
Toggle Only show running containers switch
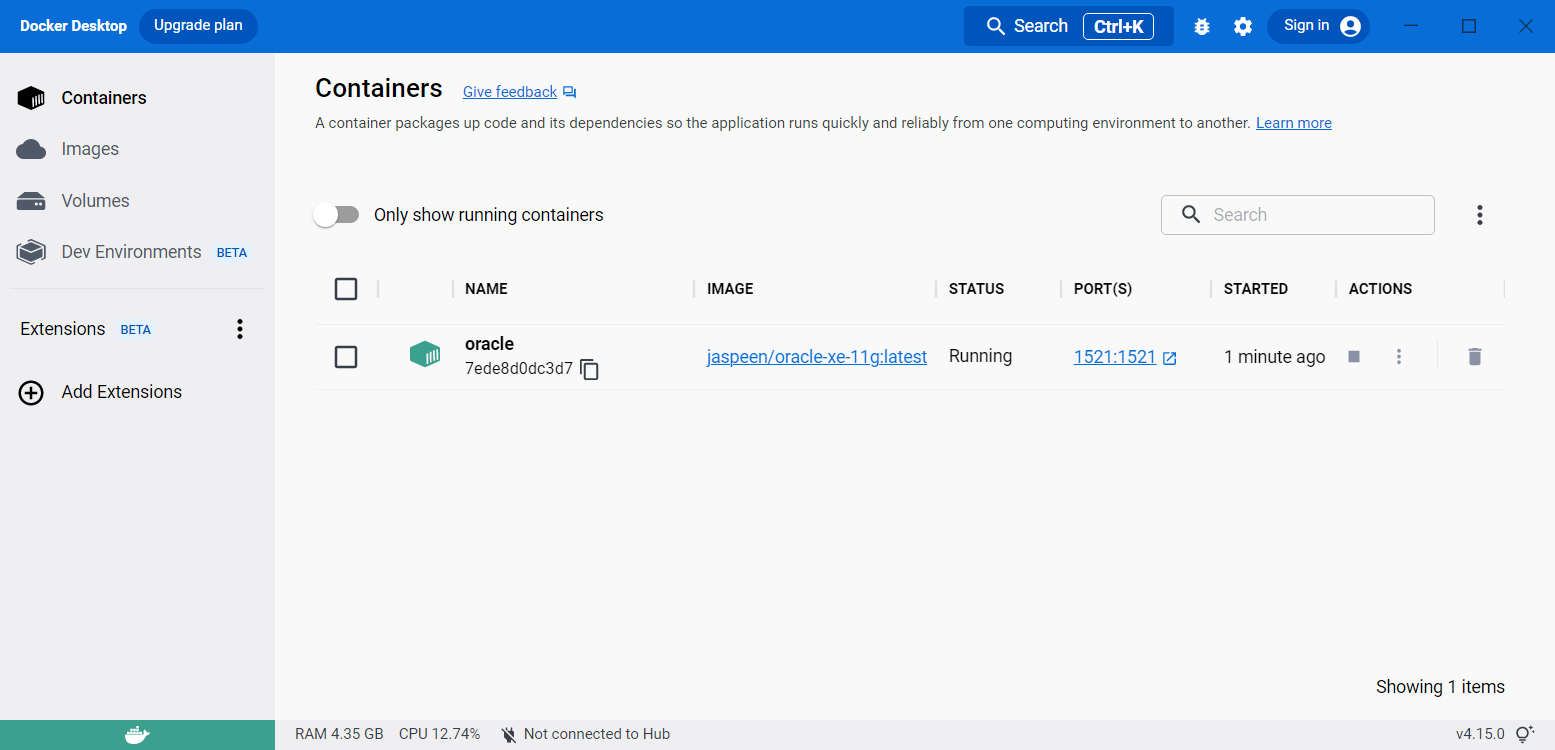[336, 215]
